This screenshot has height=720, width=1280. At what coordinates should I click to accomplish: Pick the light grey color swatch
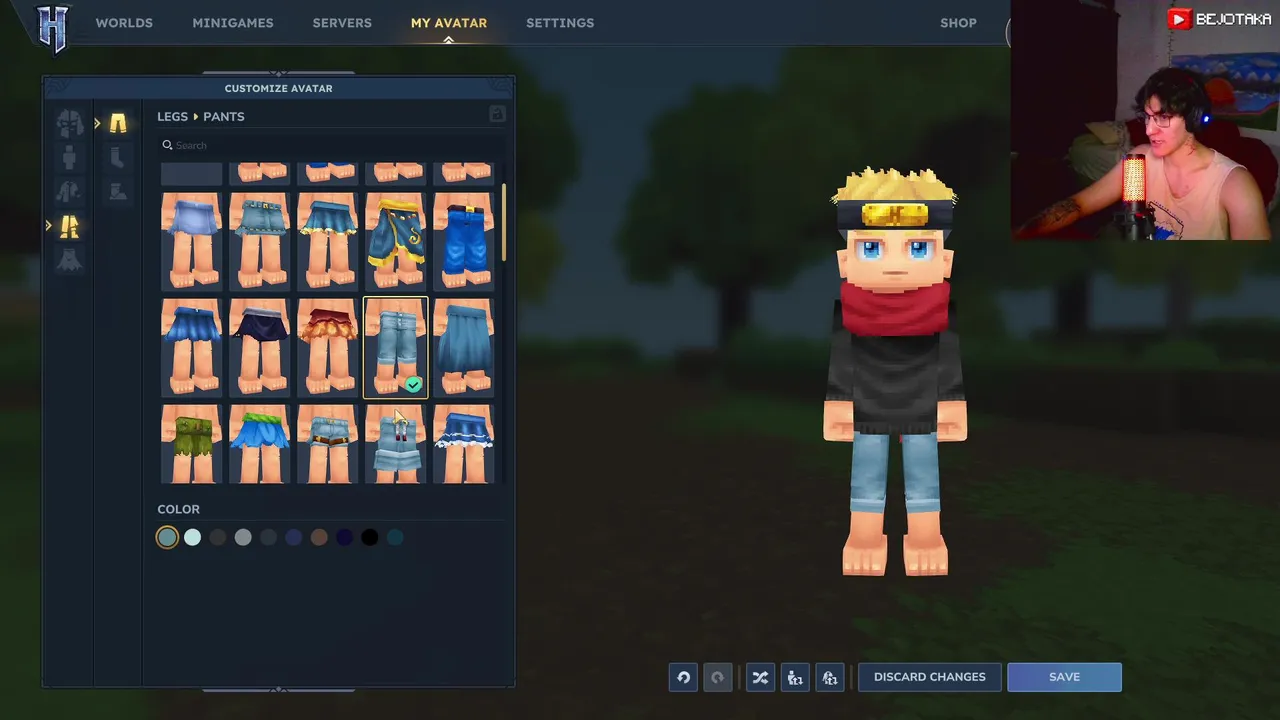pyautogui.click(x=243, y=537)
